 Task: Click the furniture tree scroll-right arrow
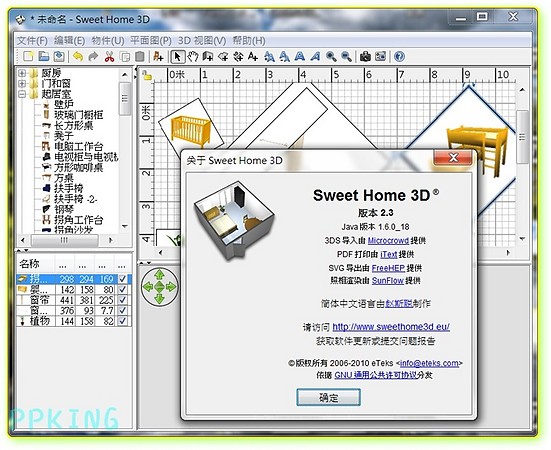(x=110, y=240)
